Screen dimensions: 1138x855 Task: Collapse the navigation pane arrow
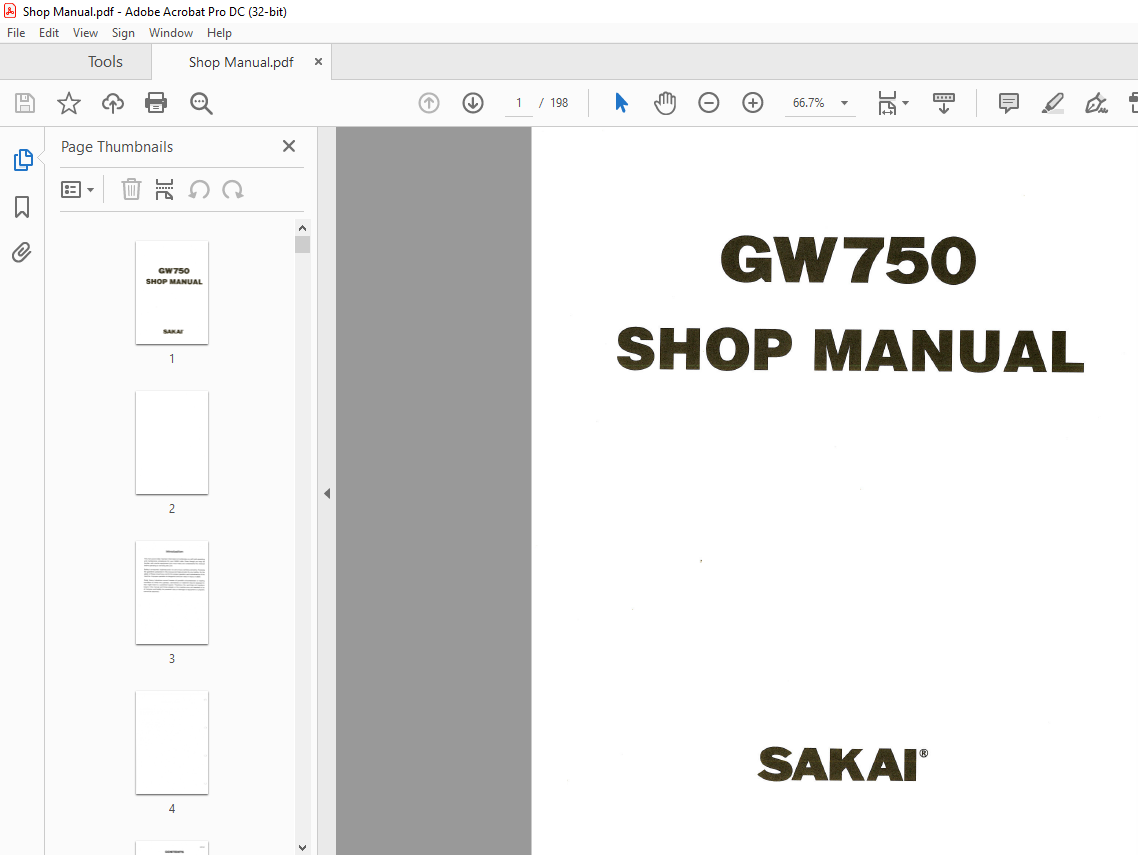click(327, 494)
